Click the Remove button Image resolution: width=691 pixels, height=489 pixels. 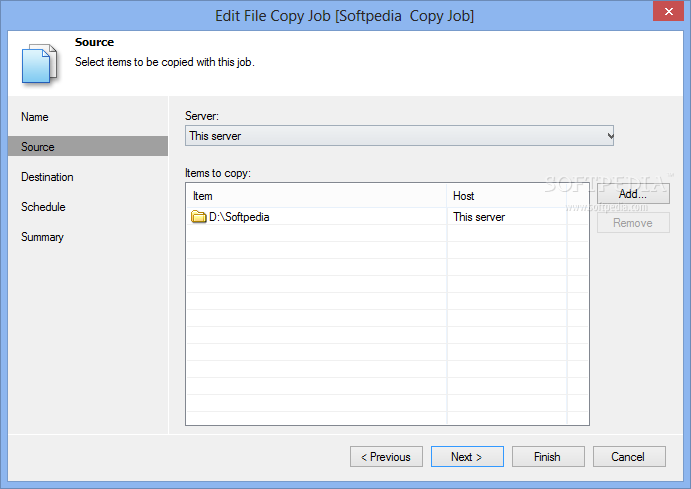tap(633, 223)
